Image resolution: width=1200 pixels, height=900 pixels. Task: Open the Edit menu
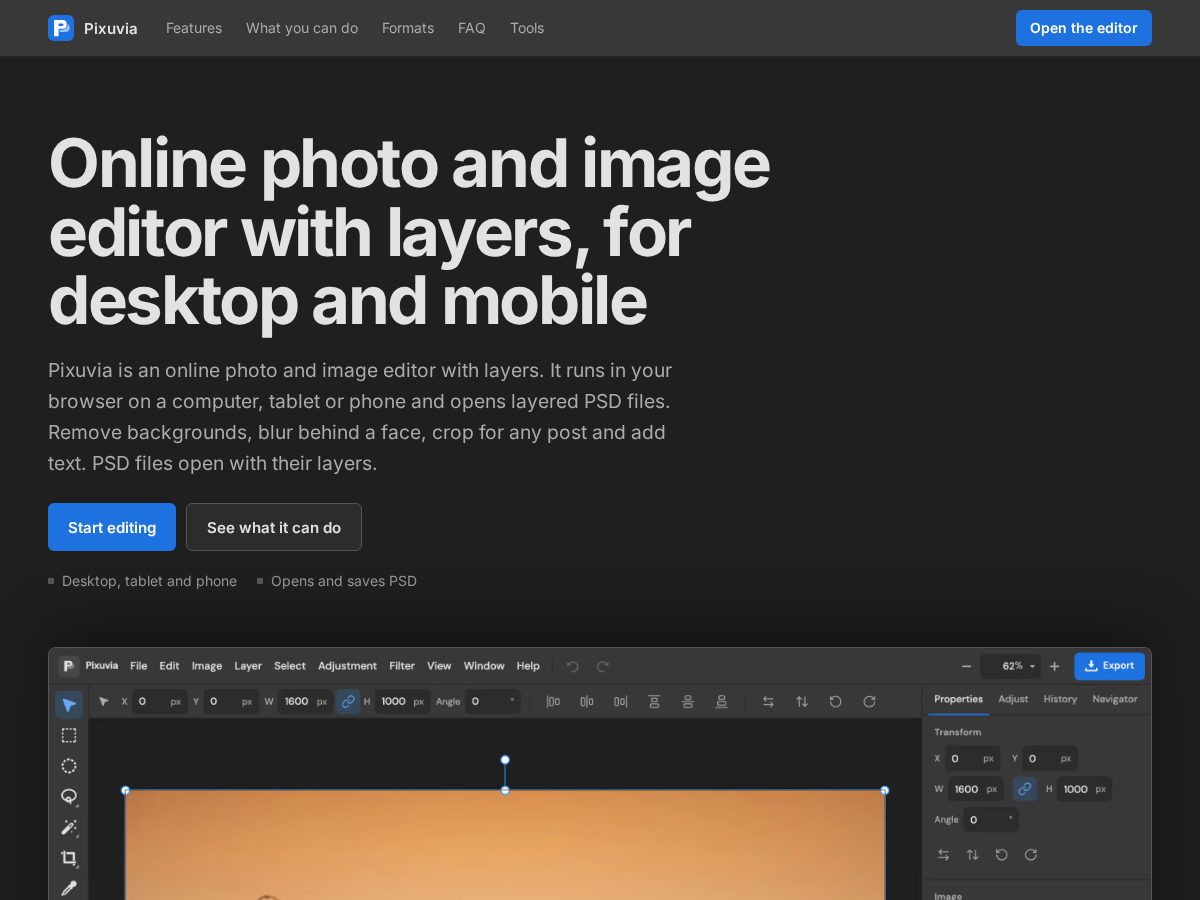(x=170, y=666)
